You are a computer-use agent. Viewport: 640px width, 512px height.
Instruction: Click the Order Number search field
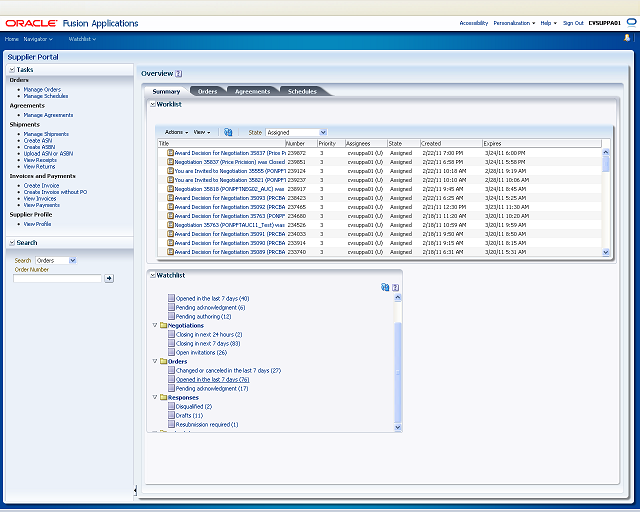pyautogui.click(x=57, y=278)
